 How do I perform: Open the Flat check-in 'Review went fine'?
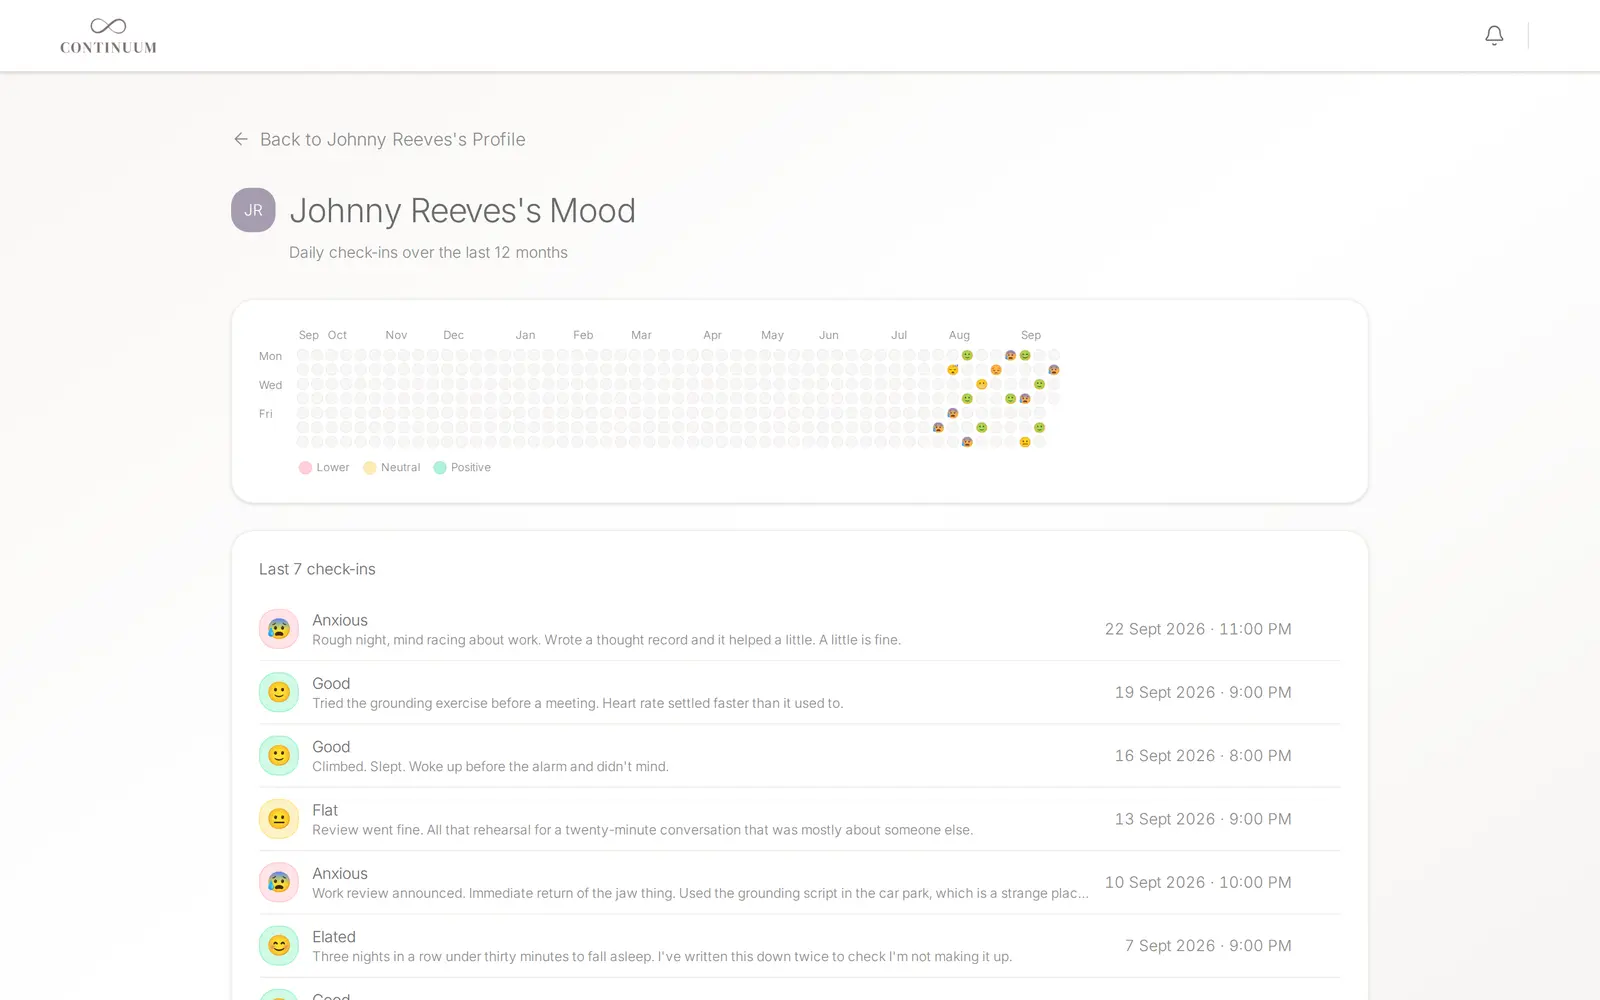click(x=799, y=819)
